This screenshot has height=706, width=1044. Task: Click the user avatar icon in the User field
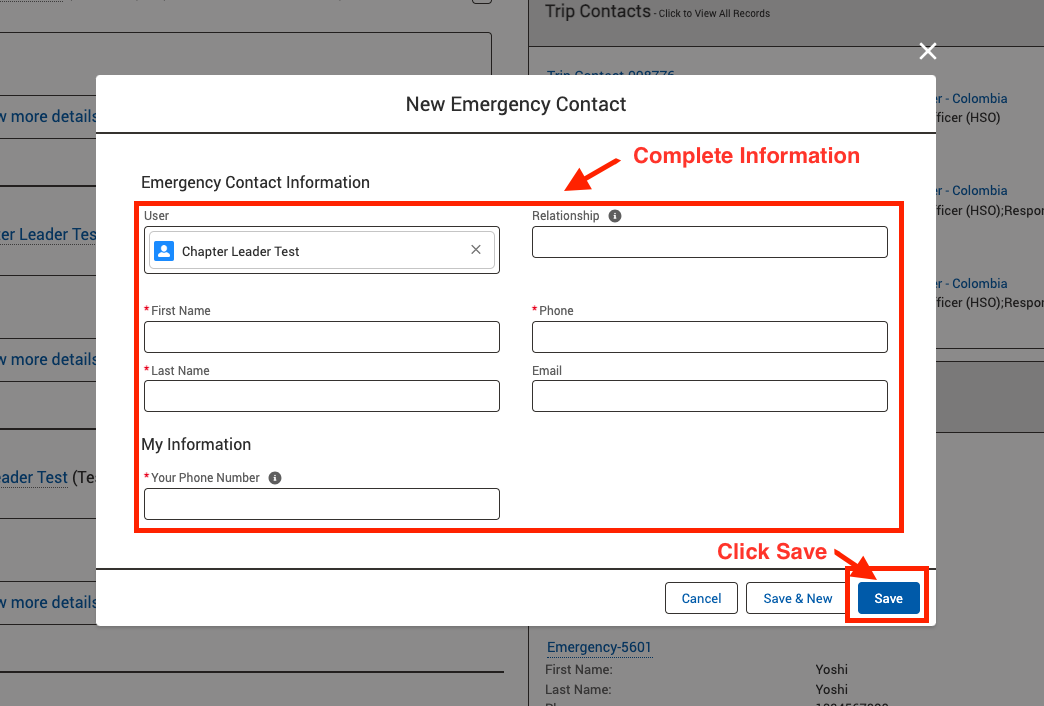click(164, 251)
